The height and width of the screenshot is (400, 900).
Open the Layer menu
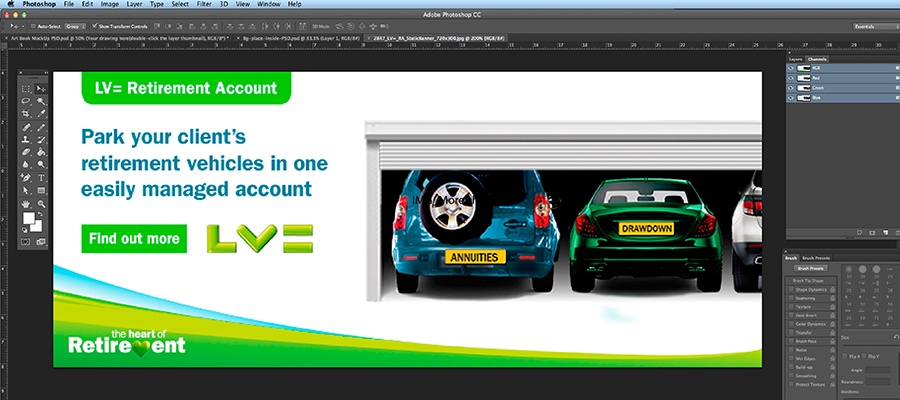coord(134,4)
